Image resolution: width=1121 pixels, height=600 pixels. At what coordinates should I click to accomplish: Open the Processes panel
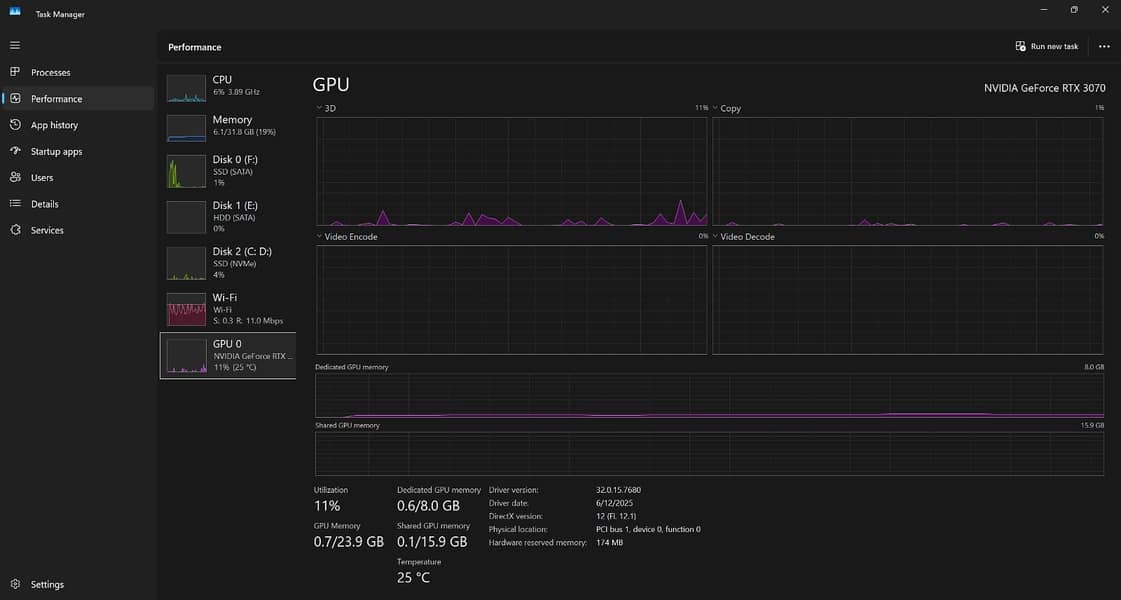(50, 71)
